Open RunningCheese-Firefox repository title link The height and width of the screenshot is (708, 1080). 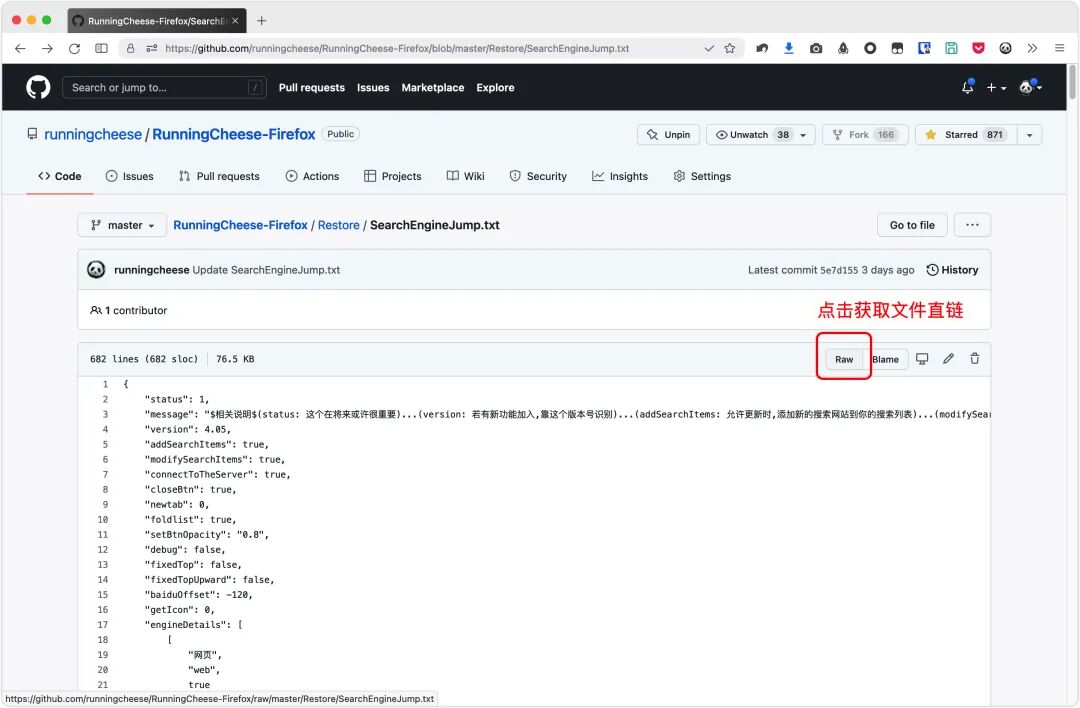click(233, 134)
